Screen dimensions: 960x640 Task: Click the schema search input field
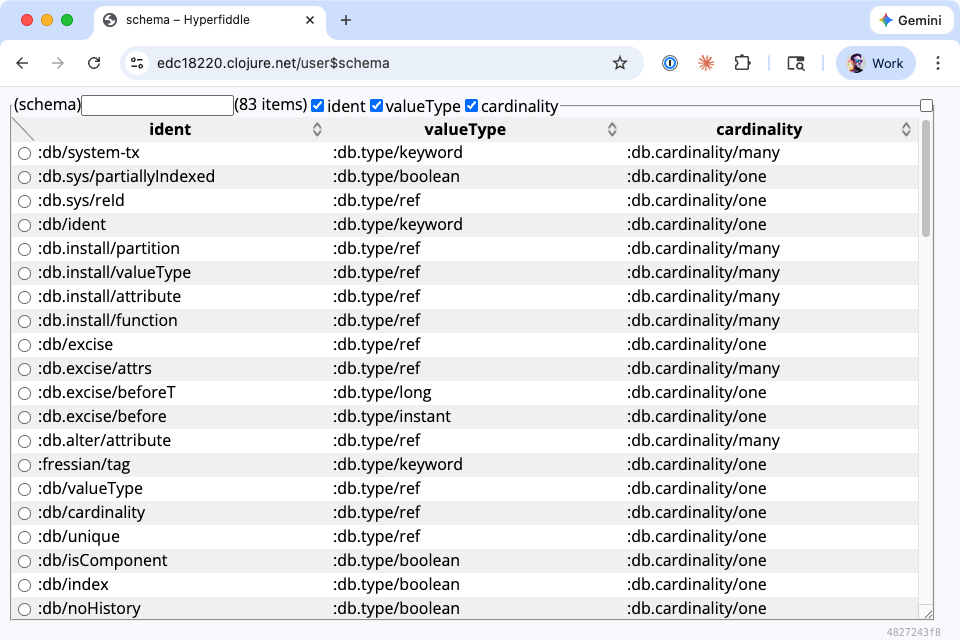click(x=157, y=105)
